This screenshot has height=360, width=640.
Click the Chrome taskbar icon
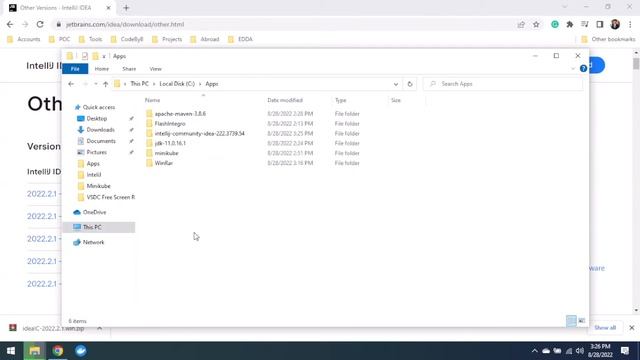[x=58, y=351]
